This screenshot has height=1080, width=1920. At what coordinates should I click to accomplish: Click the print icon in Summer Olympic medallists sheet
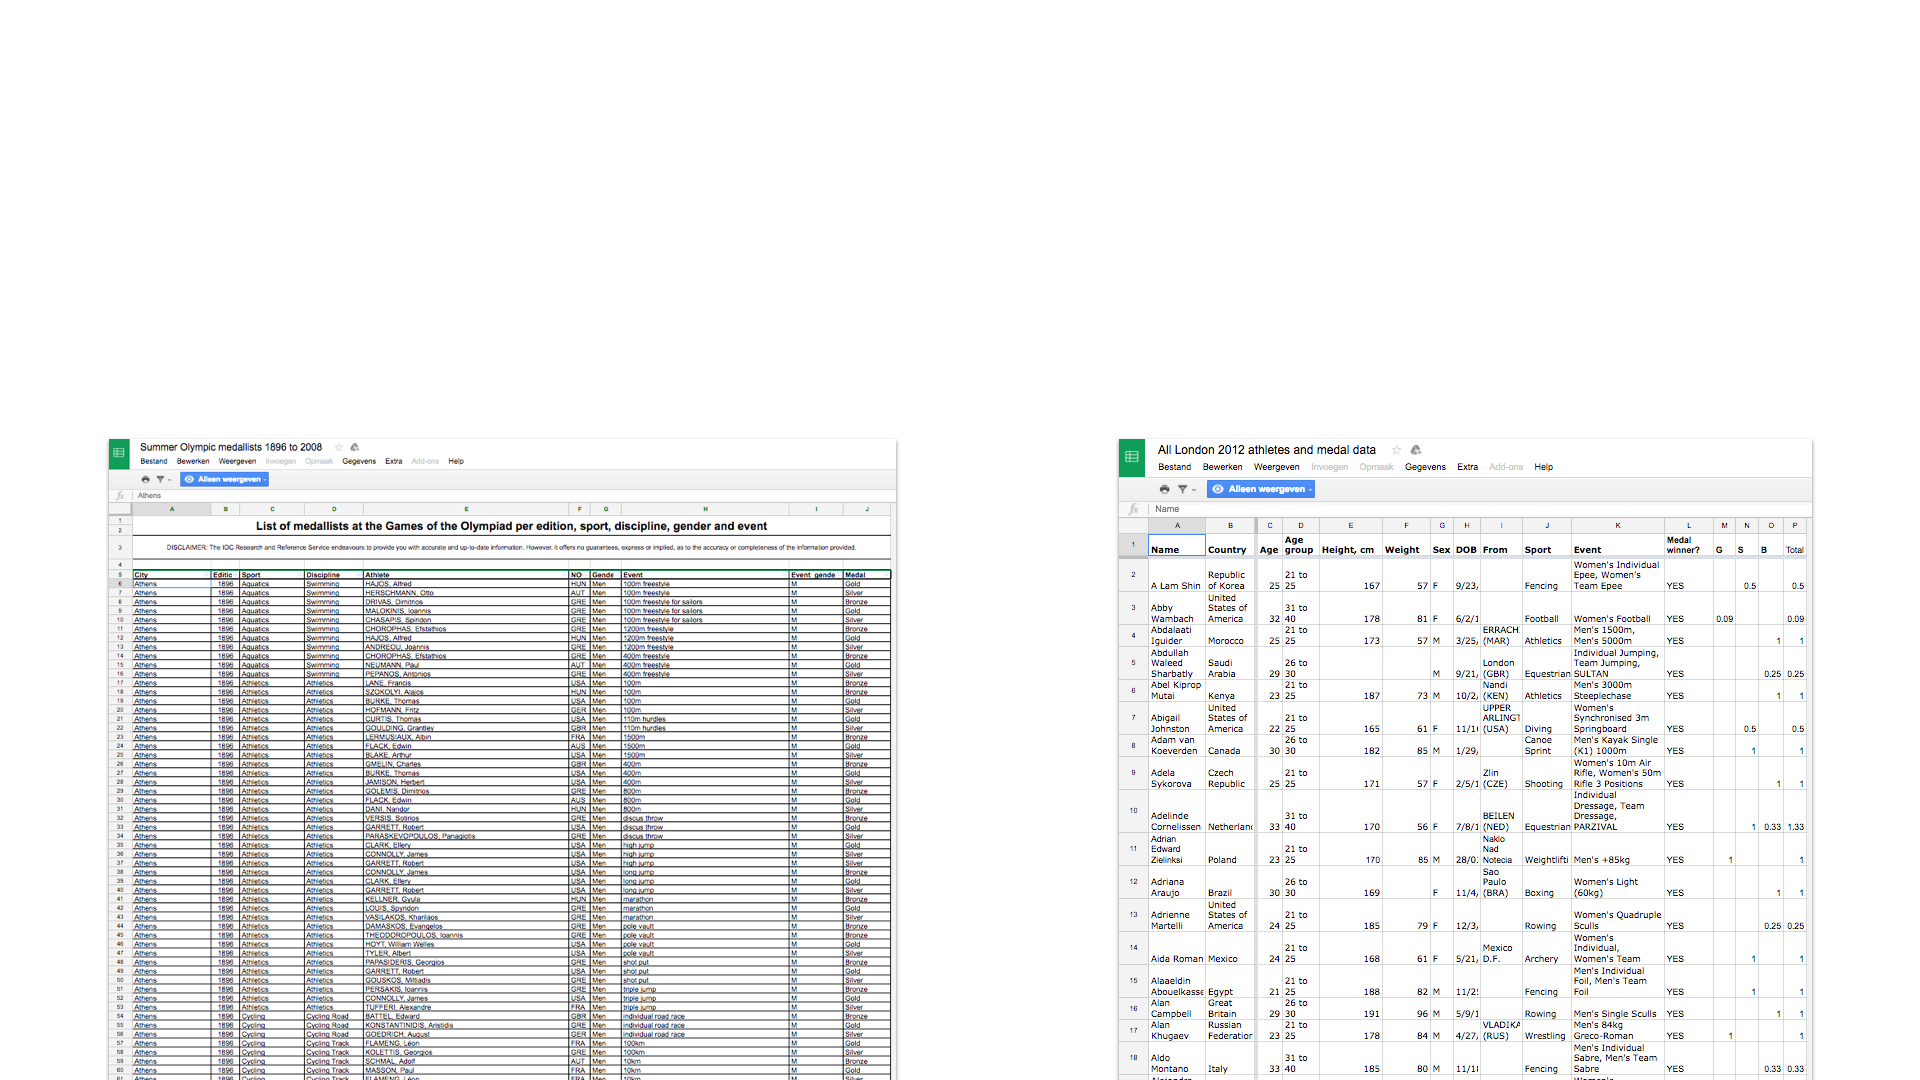(x=146, y=480)
